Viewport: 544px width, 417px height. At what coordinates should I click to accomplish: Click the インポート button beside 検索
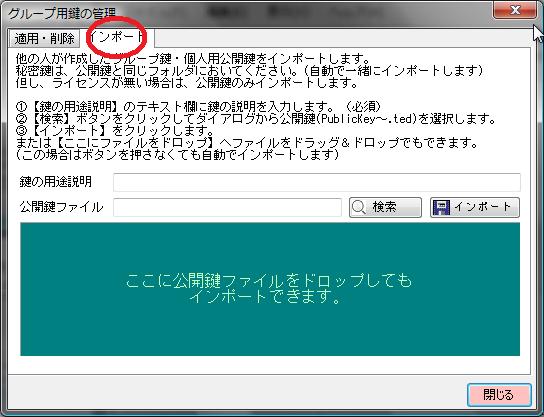(475, 207)
